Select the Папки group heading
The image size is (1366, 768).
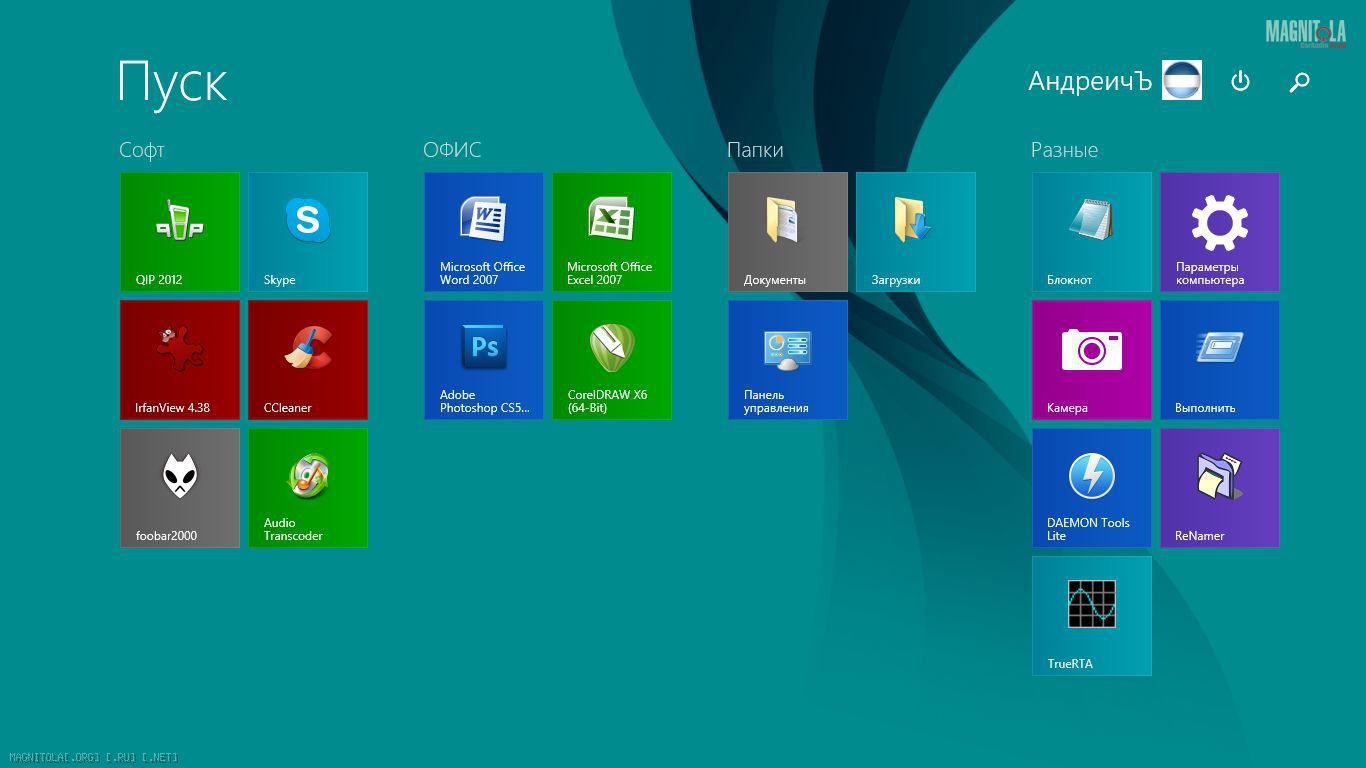pyautogui.click(x=755, y=150)
